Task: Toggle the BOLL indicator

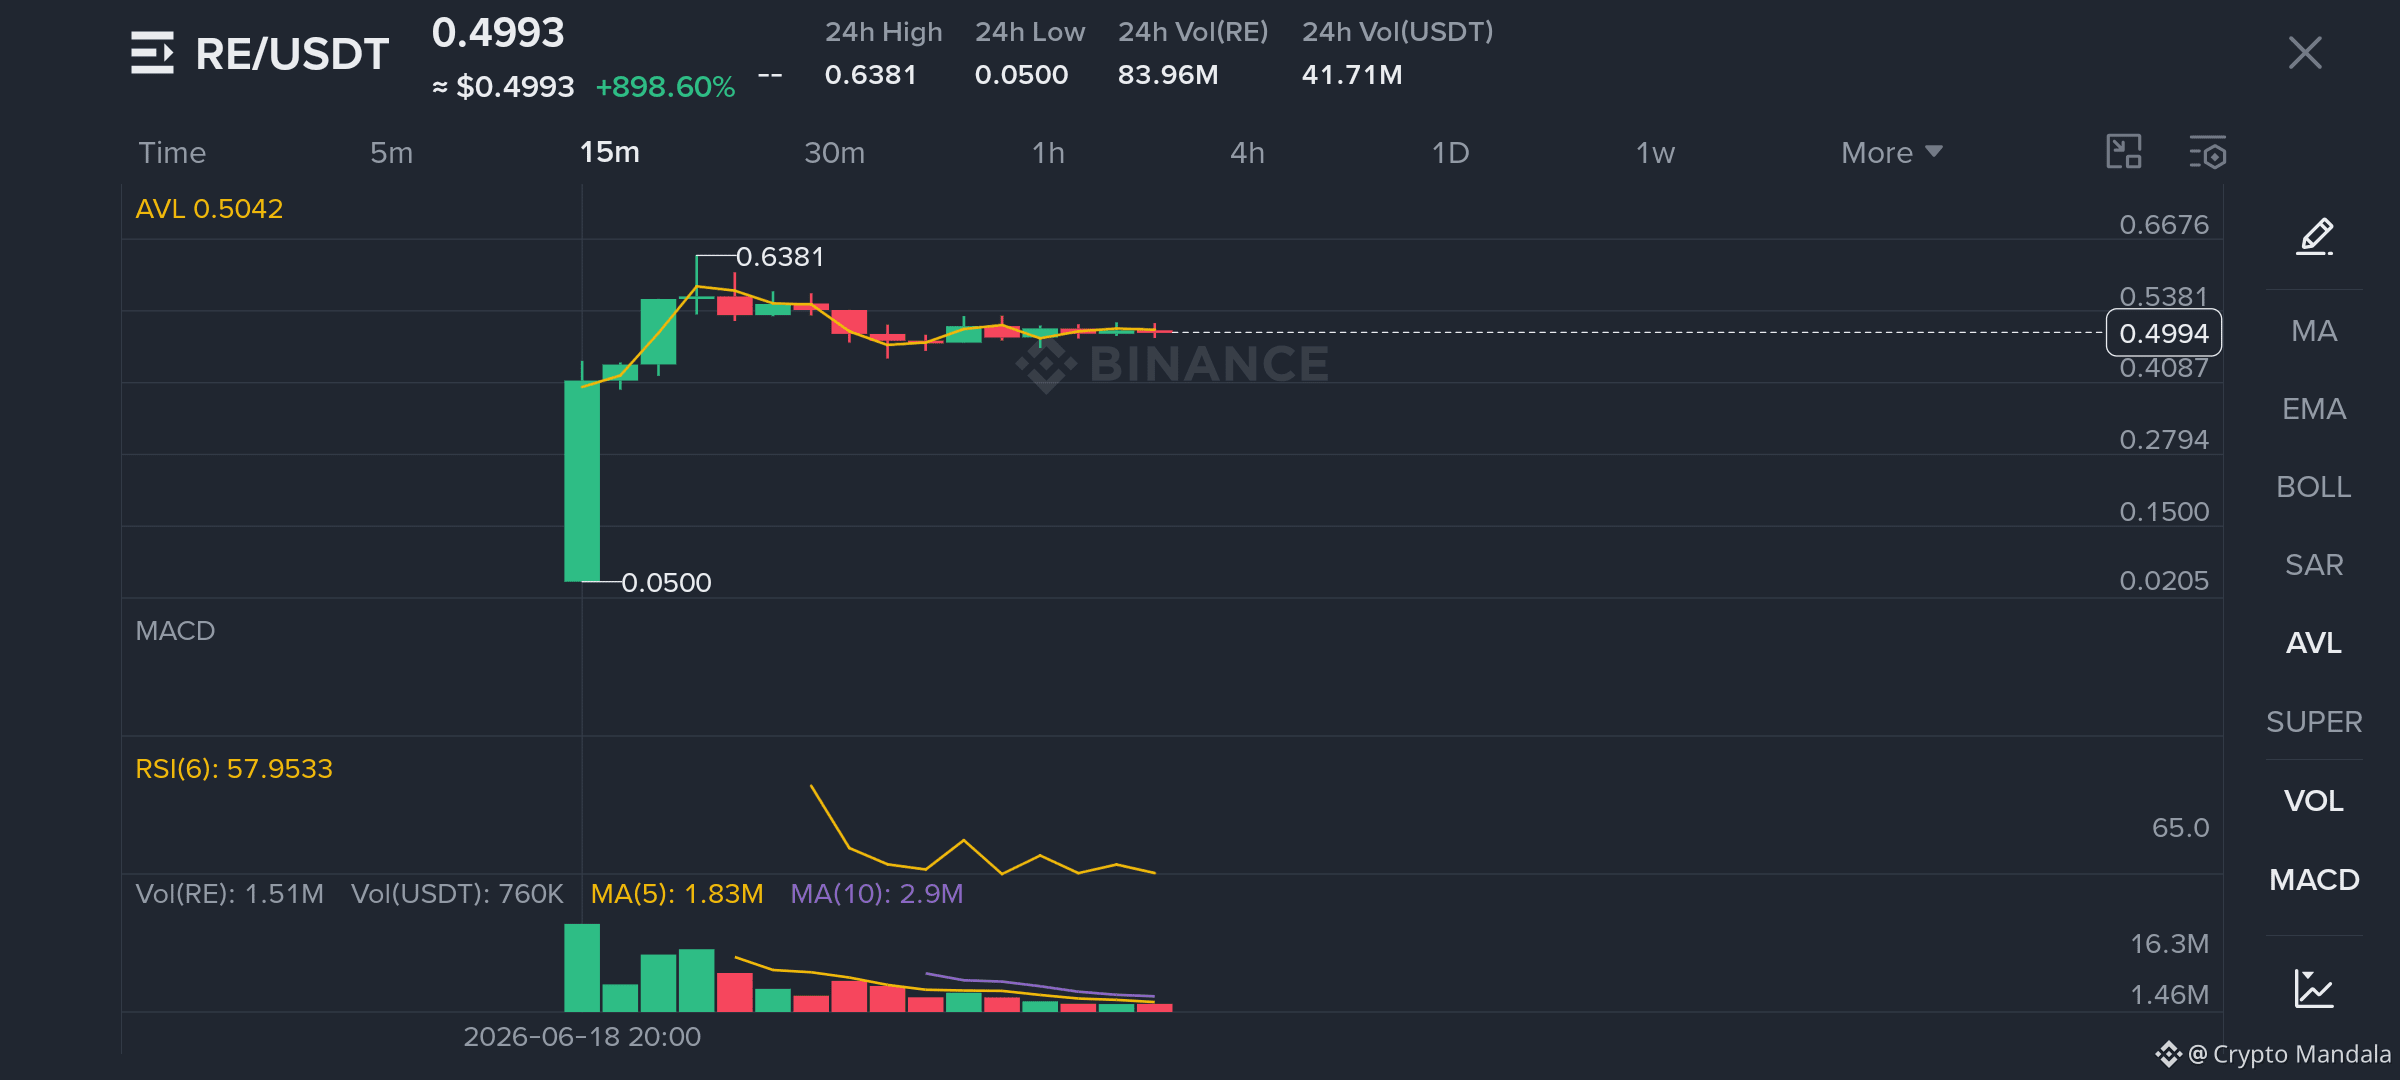Action: (2314, 487)
